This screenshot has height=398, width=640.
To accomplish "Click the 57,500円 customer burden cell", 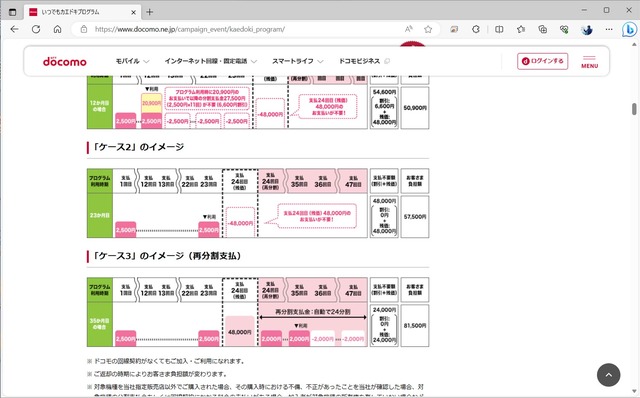I will pyautogui.click(x=415, y=217).
